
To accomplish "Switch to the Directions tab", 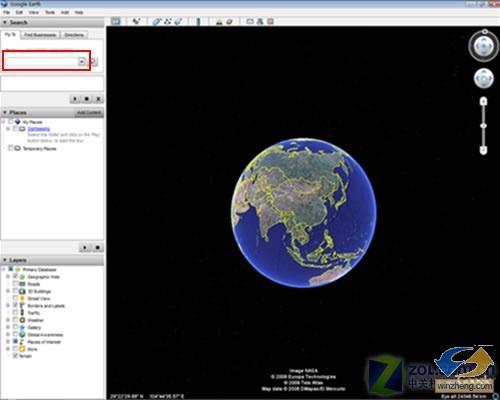I will tap(74, 35).
